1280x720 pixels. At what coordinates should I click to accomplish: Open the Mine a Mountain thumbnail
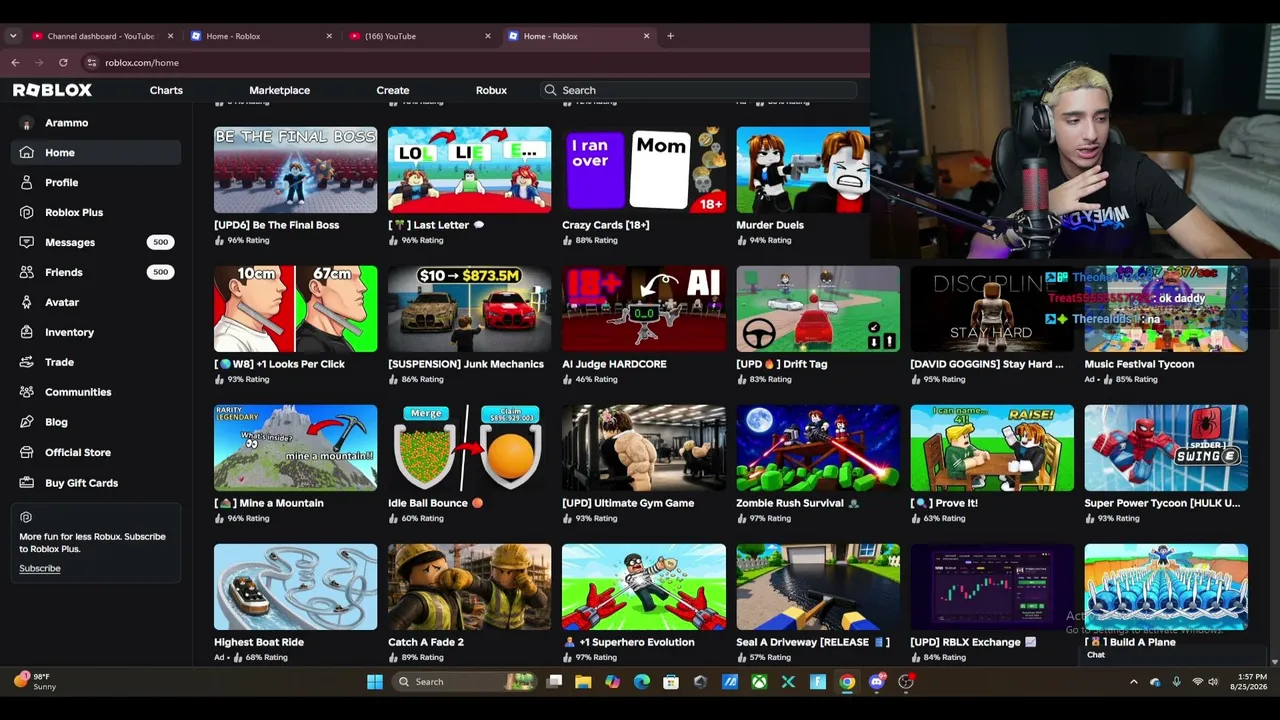pyautogui.click(x=295, y=447)
